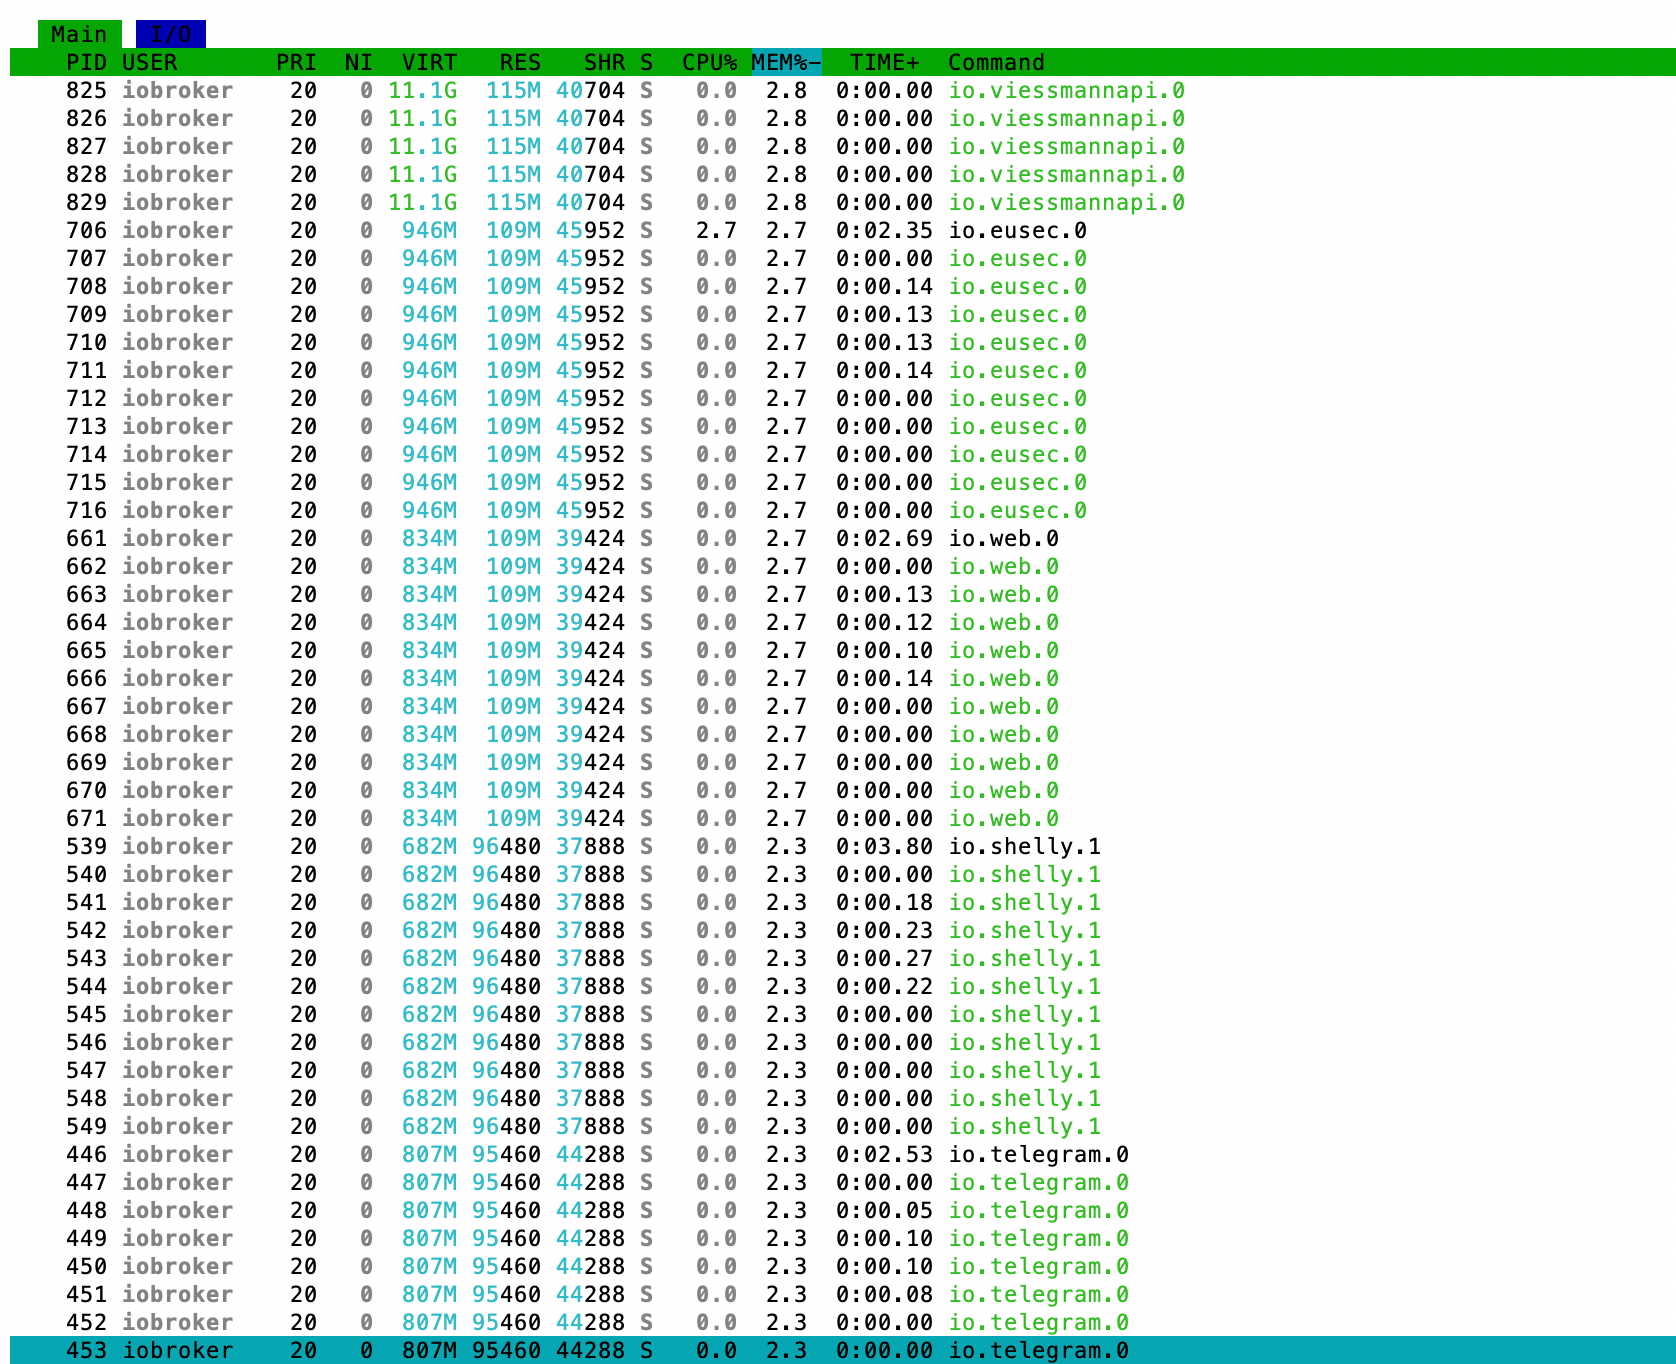Click time 0:02.69 of io.web.0

tap(884, 538)
